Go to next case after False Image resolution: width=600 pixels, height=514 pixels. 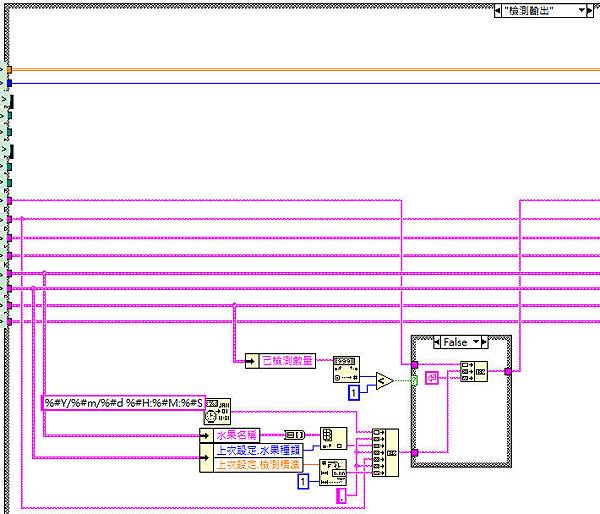[484, 342]
